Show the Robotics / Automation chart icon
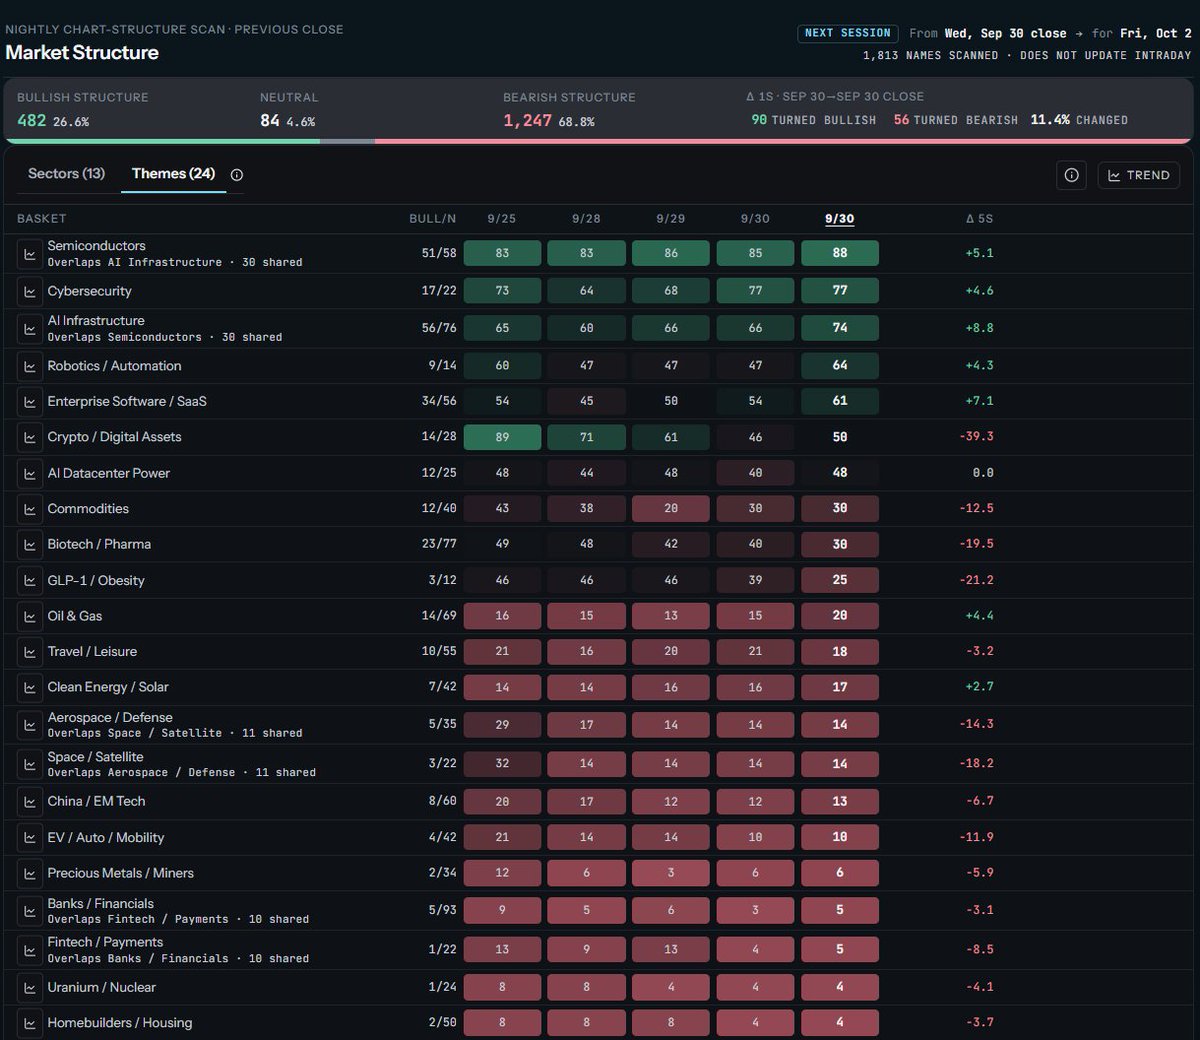This screenshot has height=1040, width=1200. click(30, 366)
